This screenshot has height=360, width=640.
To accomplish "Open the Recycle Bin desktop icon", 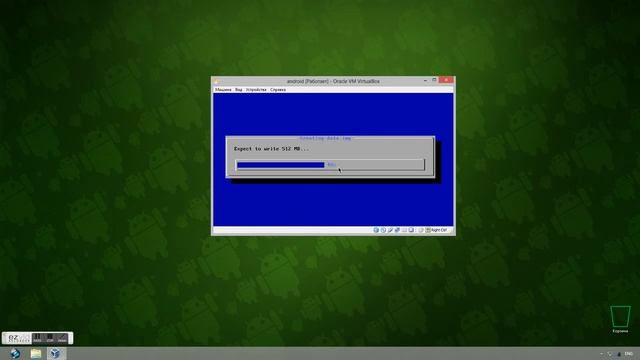I will coord(620,319).
